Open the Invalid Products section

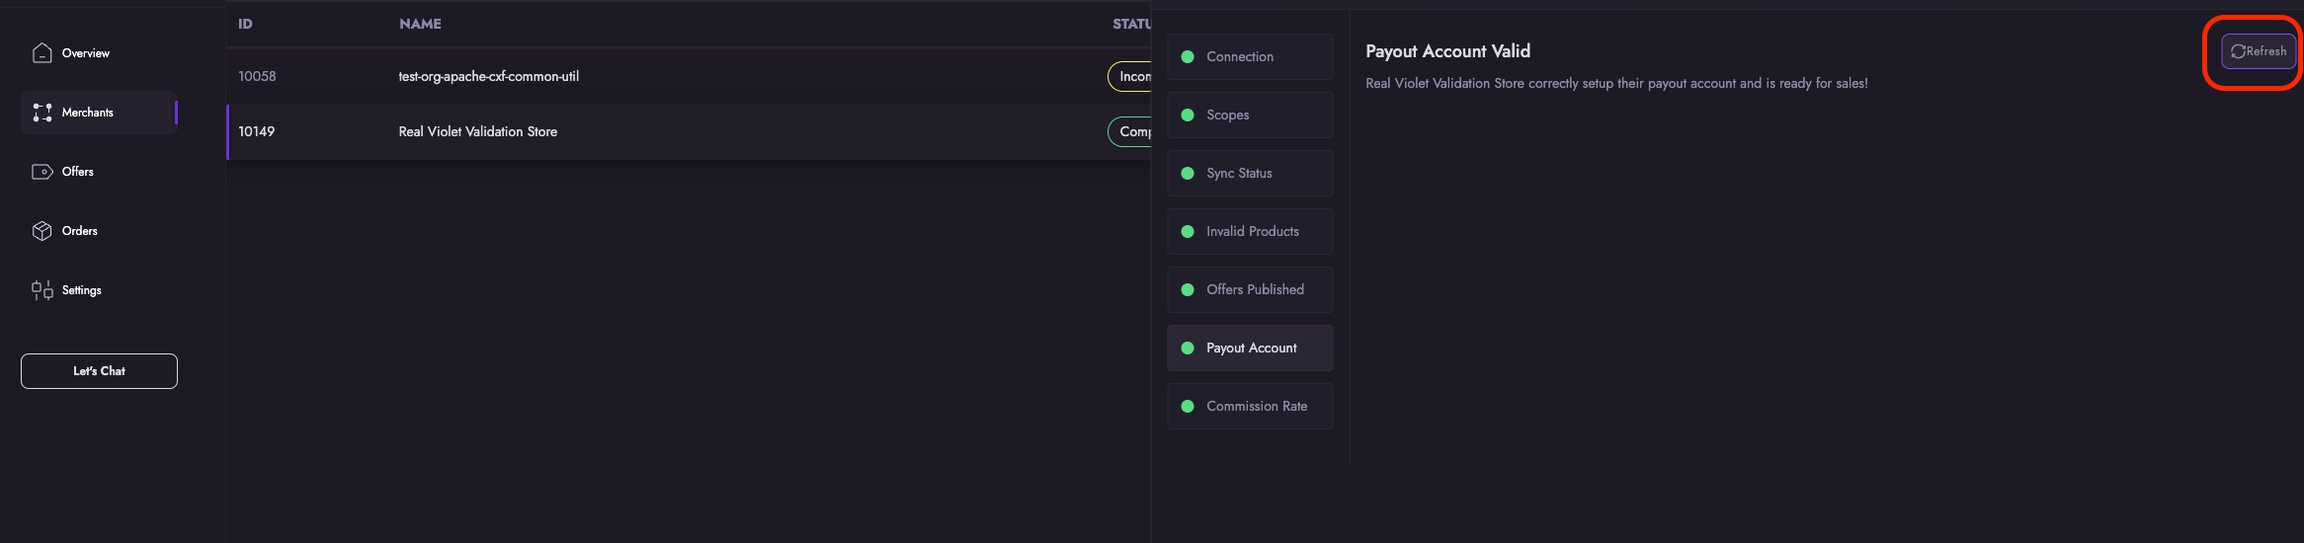coord(1249,231)
